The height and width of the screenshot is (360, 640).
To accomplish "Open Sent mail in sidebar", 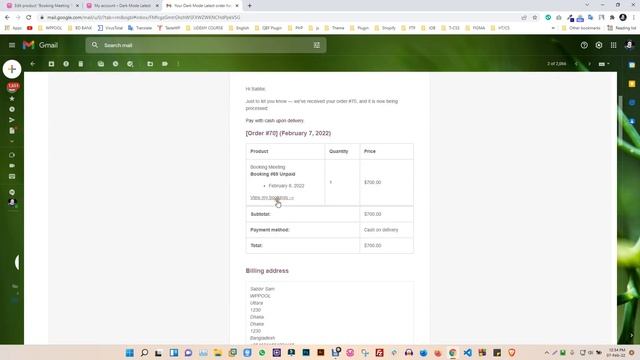I will point(12,120).
